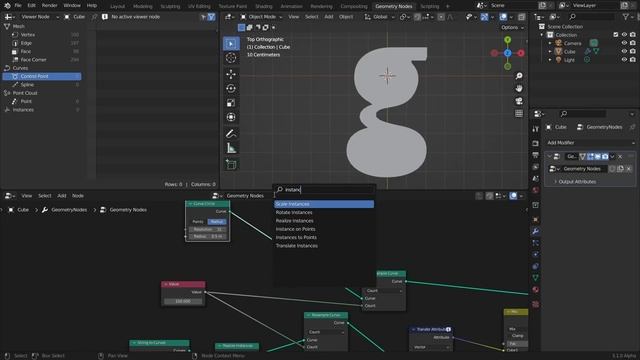Open node editor Add menu
Image resolution: width=640 pixels, height=360 pixels.
point(62,196)
